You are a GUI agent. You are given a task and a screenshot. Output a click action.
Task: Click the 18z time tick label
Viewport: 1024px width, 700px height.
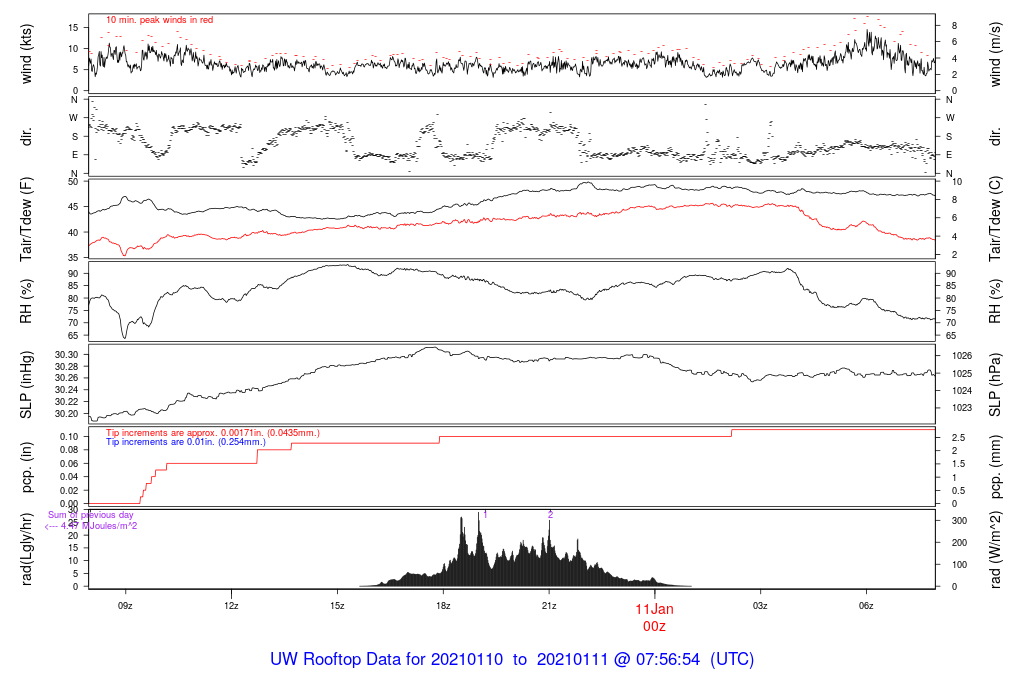click(443, 606)
